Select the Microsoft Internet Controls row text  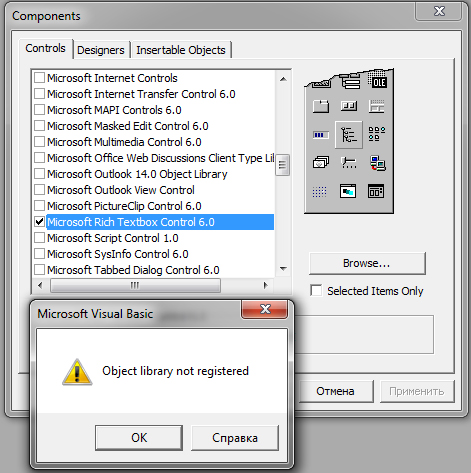click(x=112, y=78)
